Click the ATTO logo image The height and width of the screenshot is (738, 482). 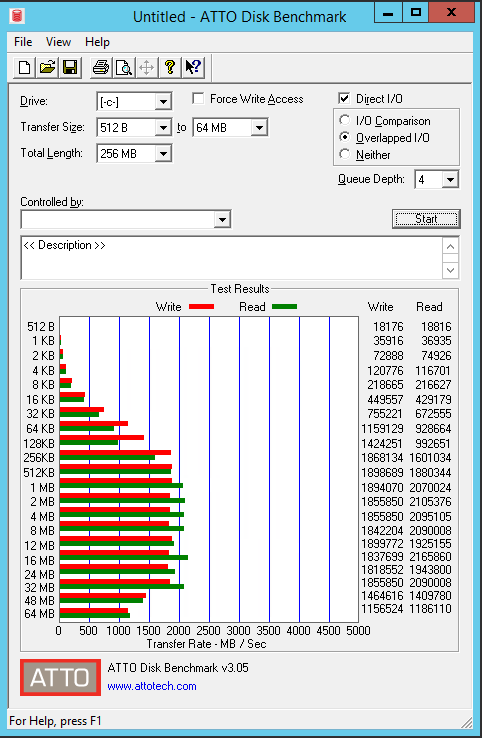(x=60, y=677)
